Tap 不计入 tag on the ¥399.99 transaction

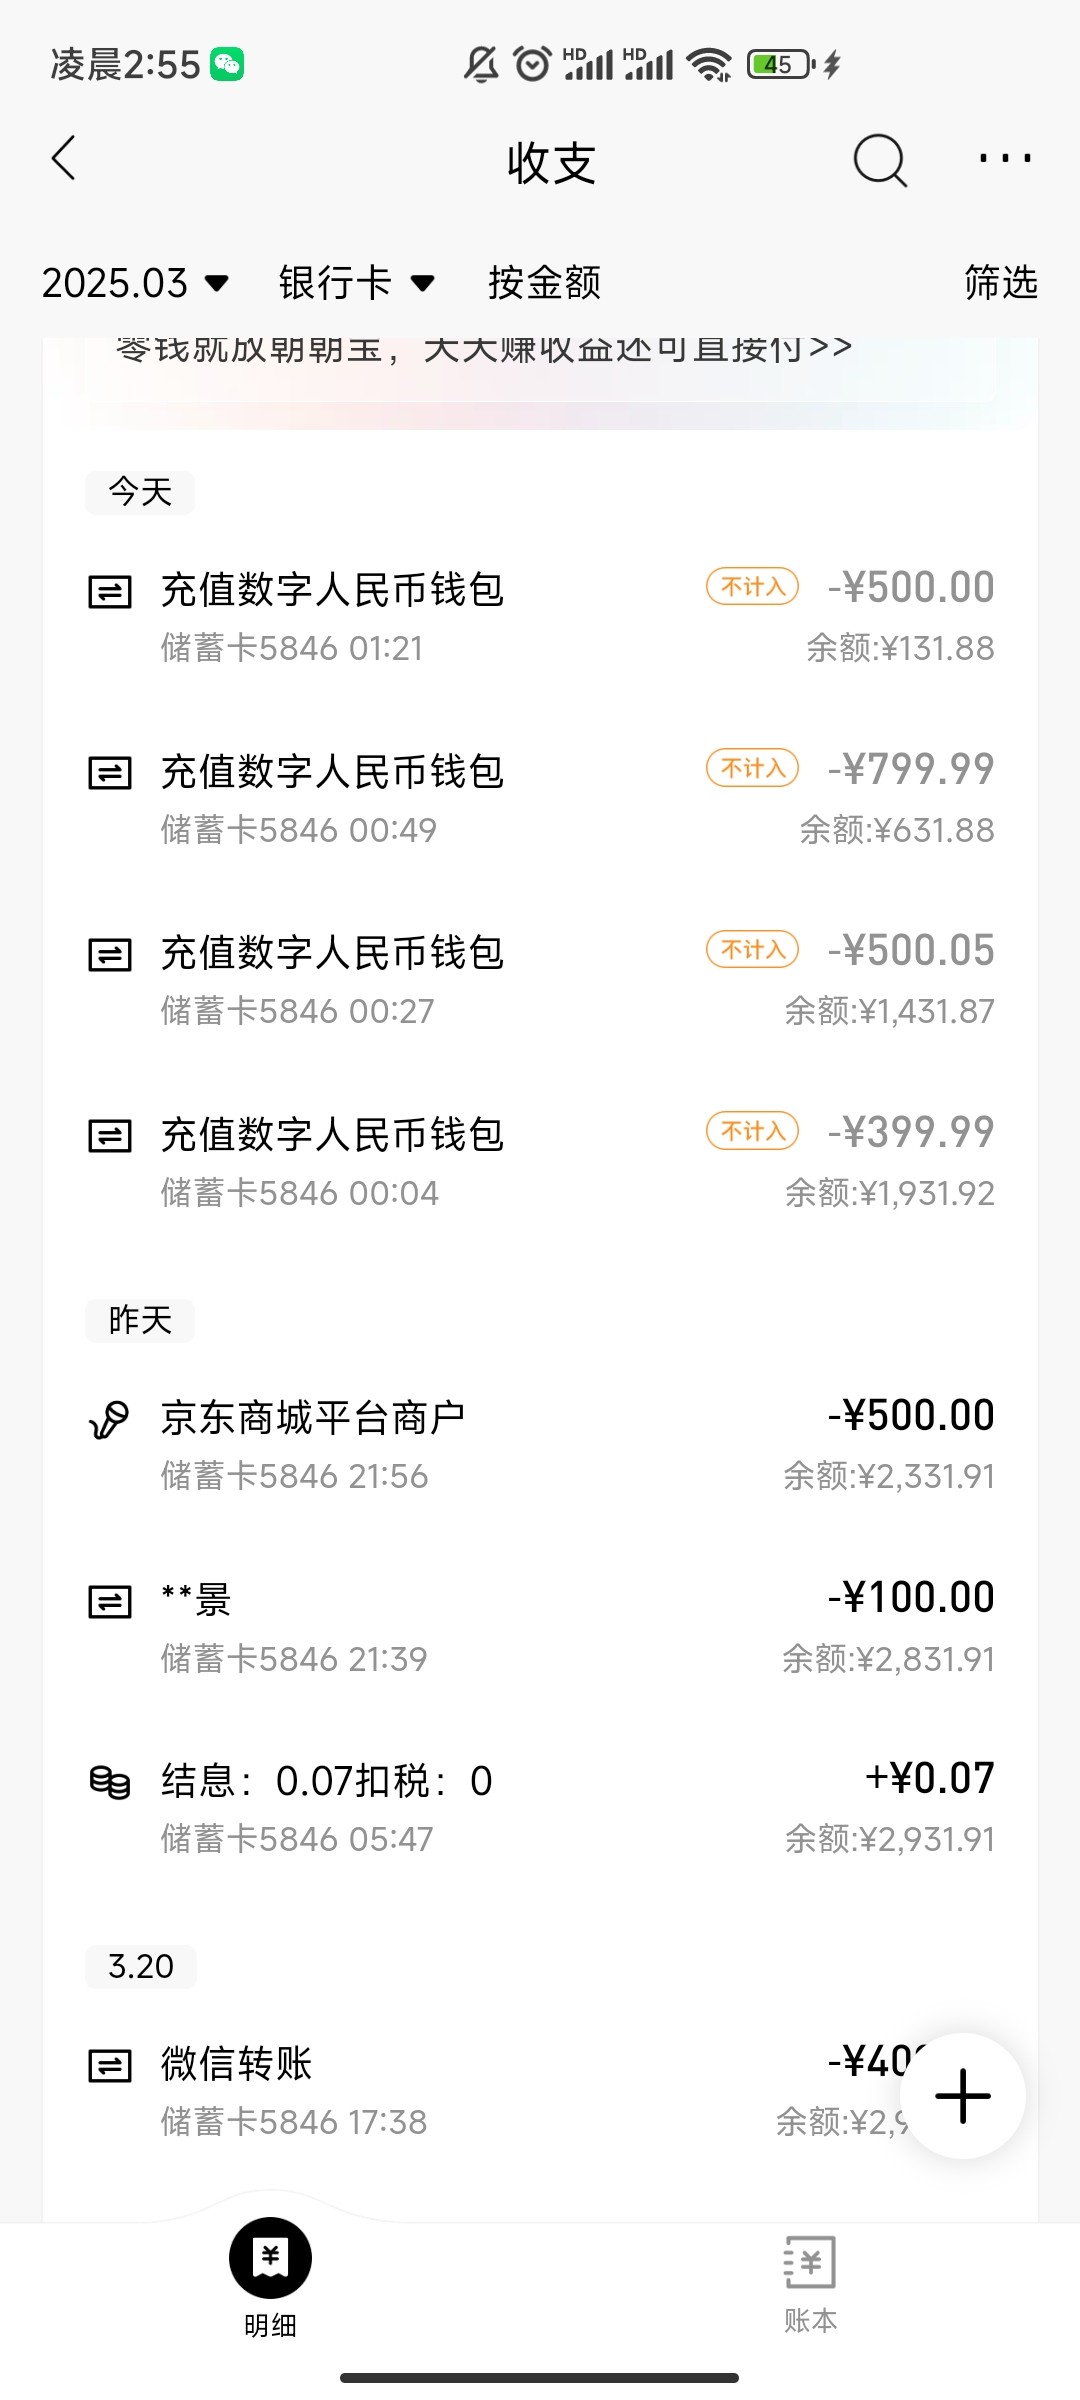(x=752, y=1131)
